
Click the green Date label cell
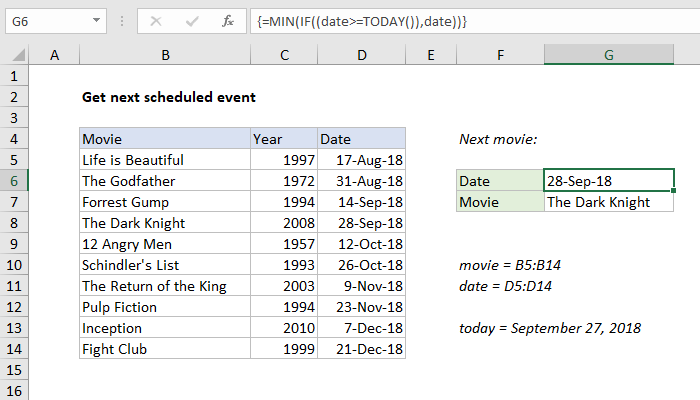500,181
